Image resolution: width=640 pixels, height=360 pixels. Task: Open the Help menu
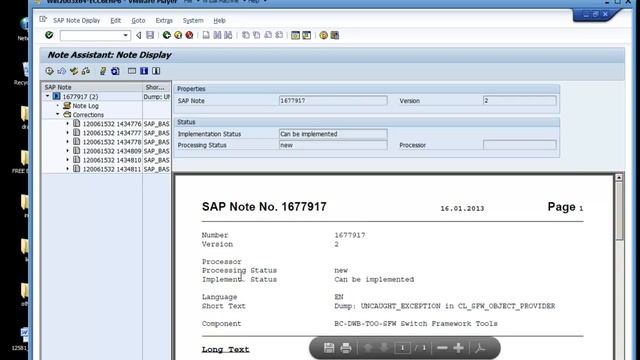pyautogui.click(x=219, y=20)
